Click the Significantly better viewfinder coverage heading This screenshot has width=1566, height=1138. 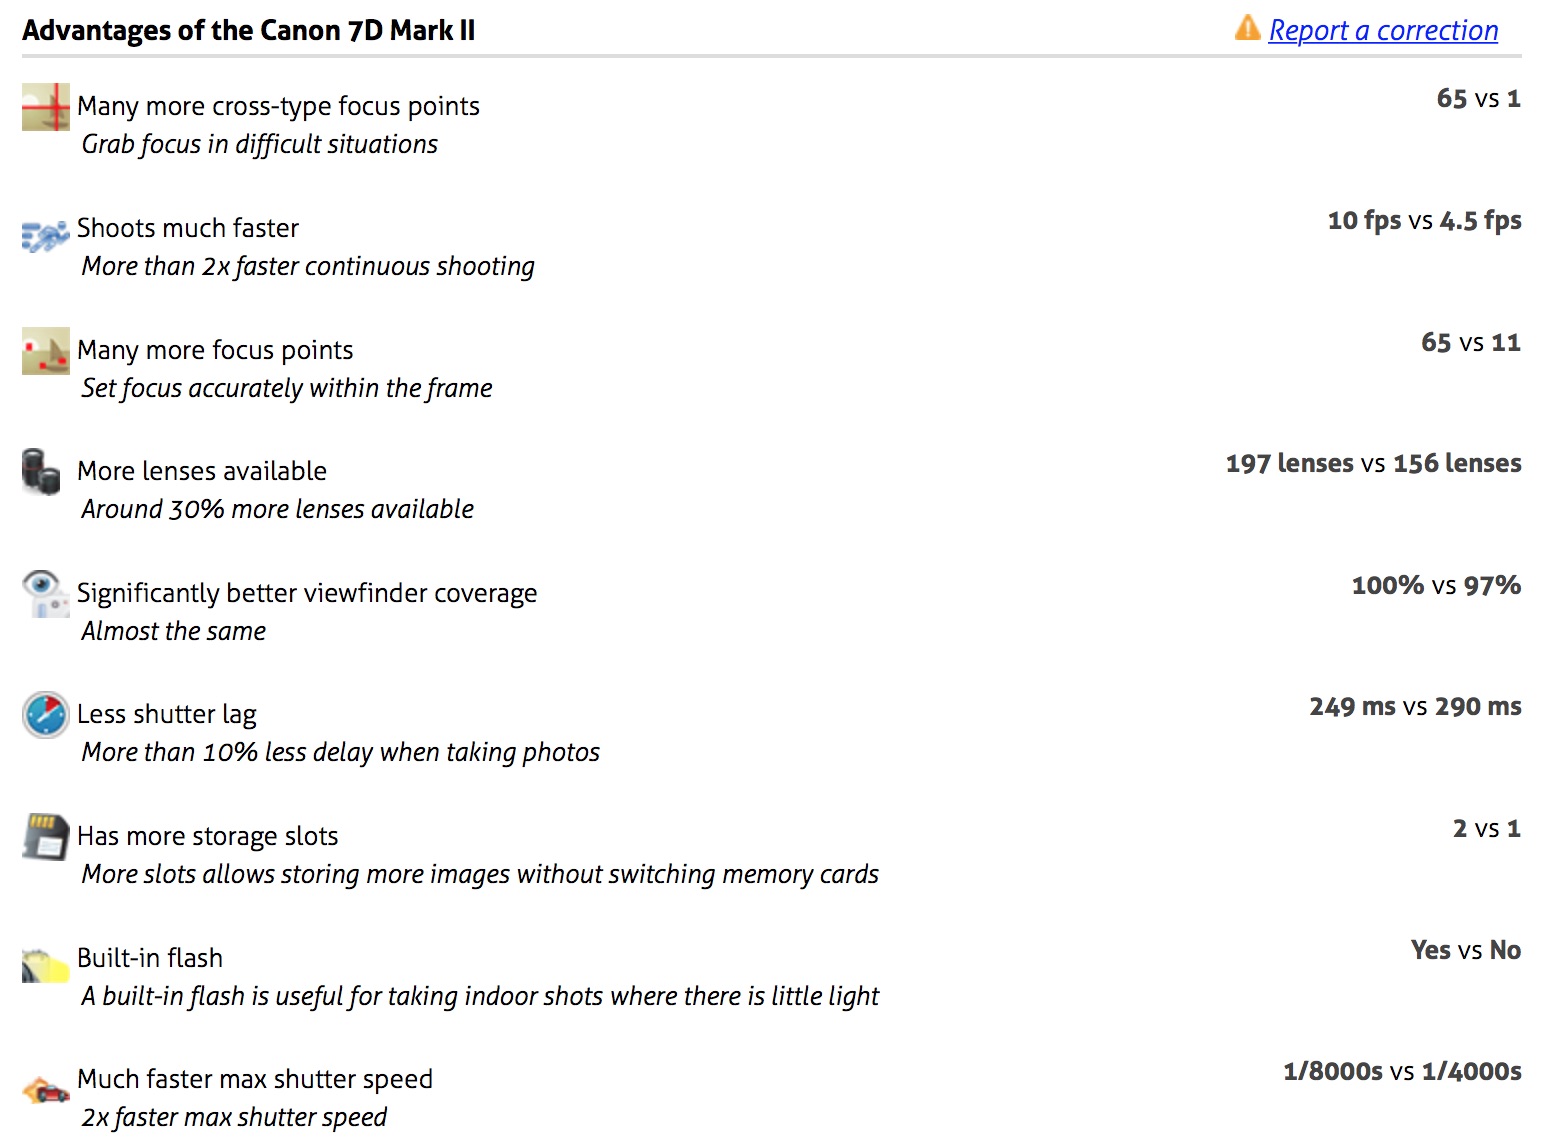(x=307, y=594)
